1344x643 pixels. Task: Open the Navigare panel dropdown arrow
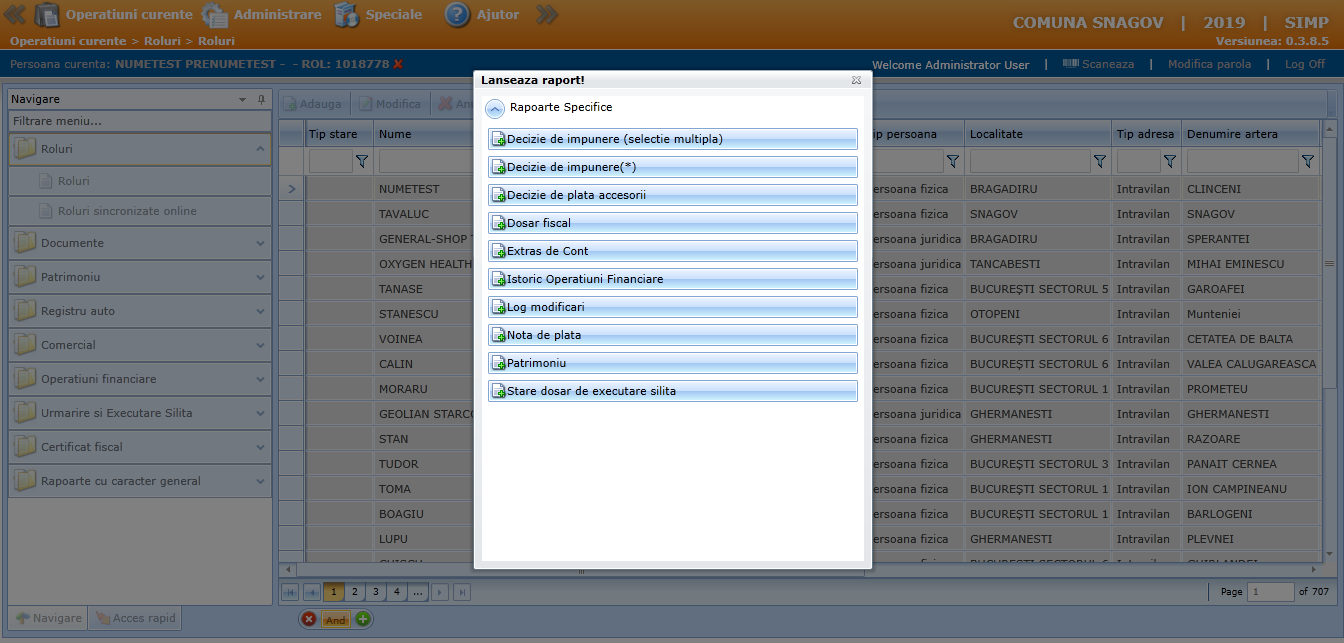coord(242,100)
